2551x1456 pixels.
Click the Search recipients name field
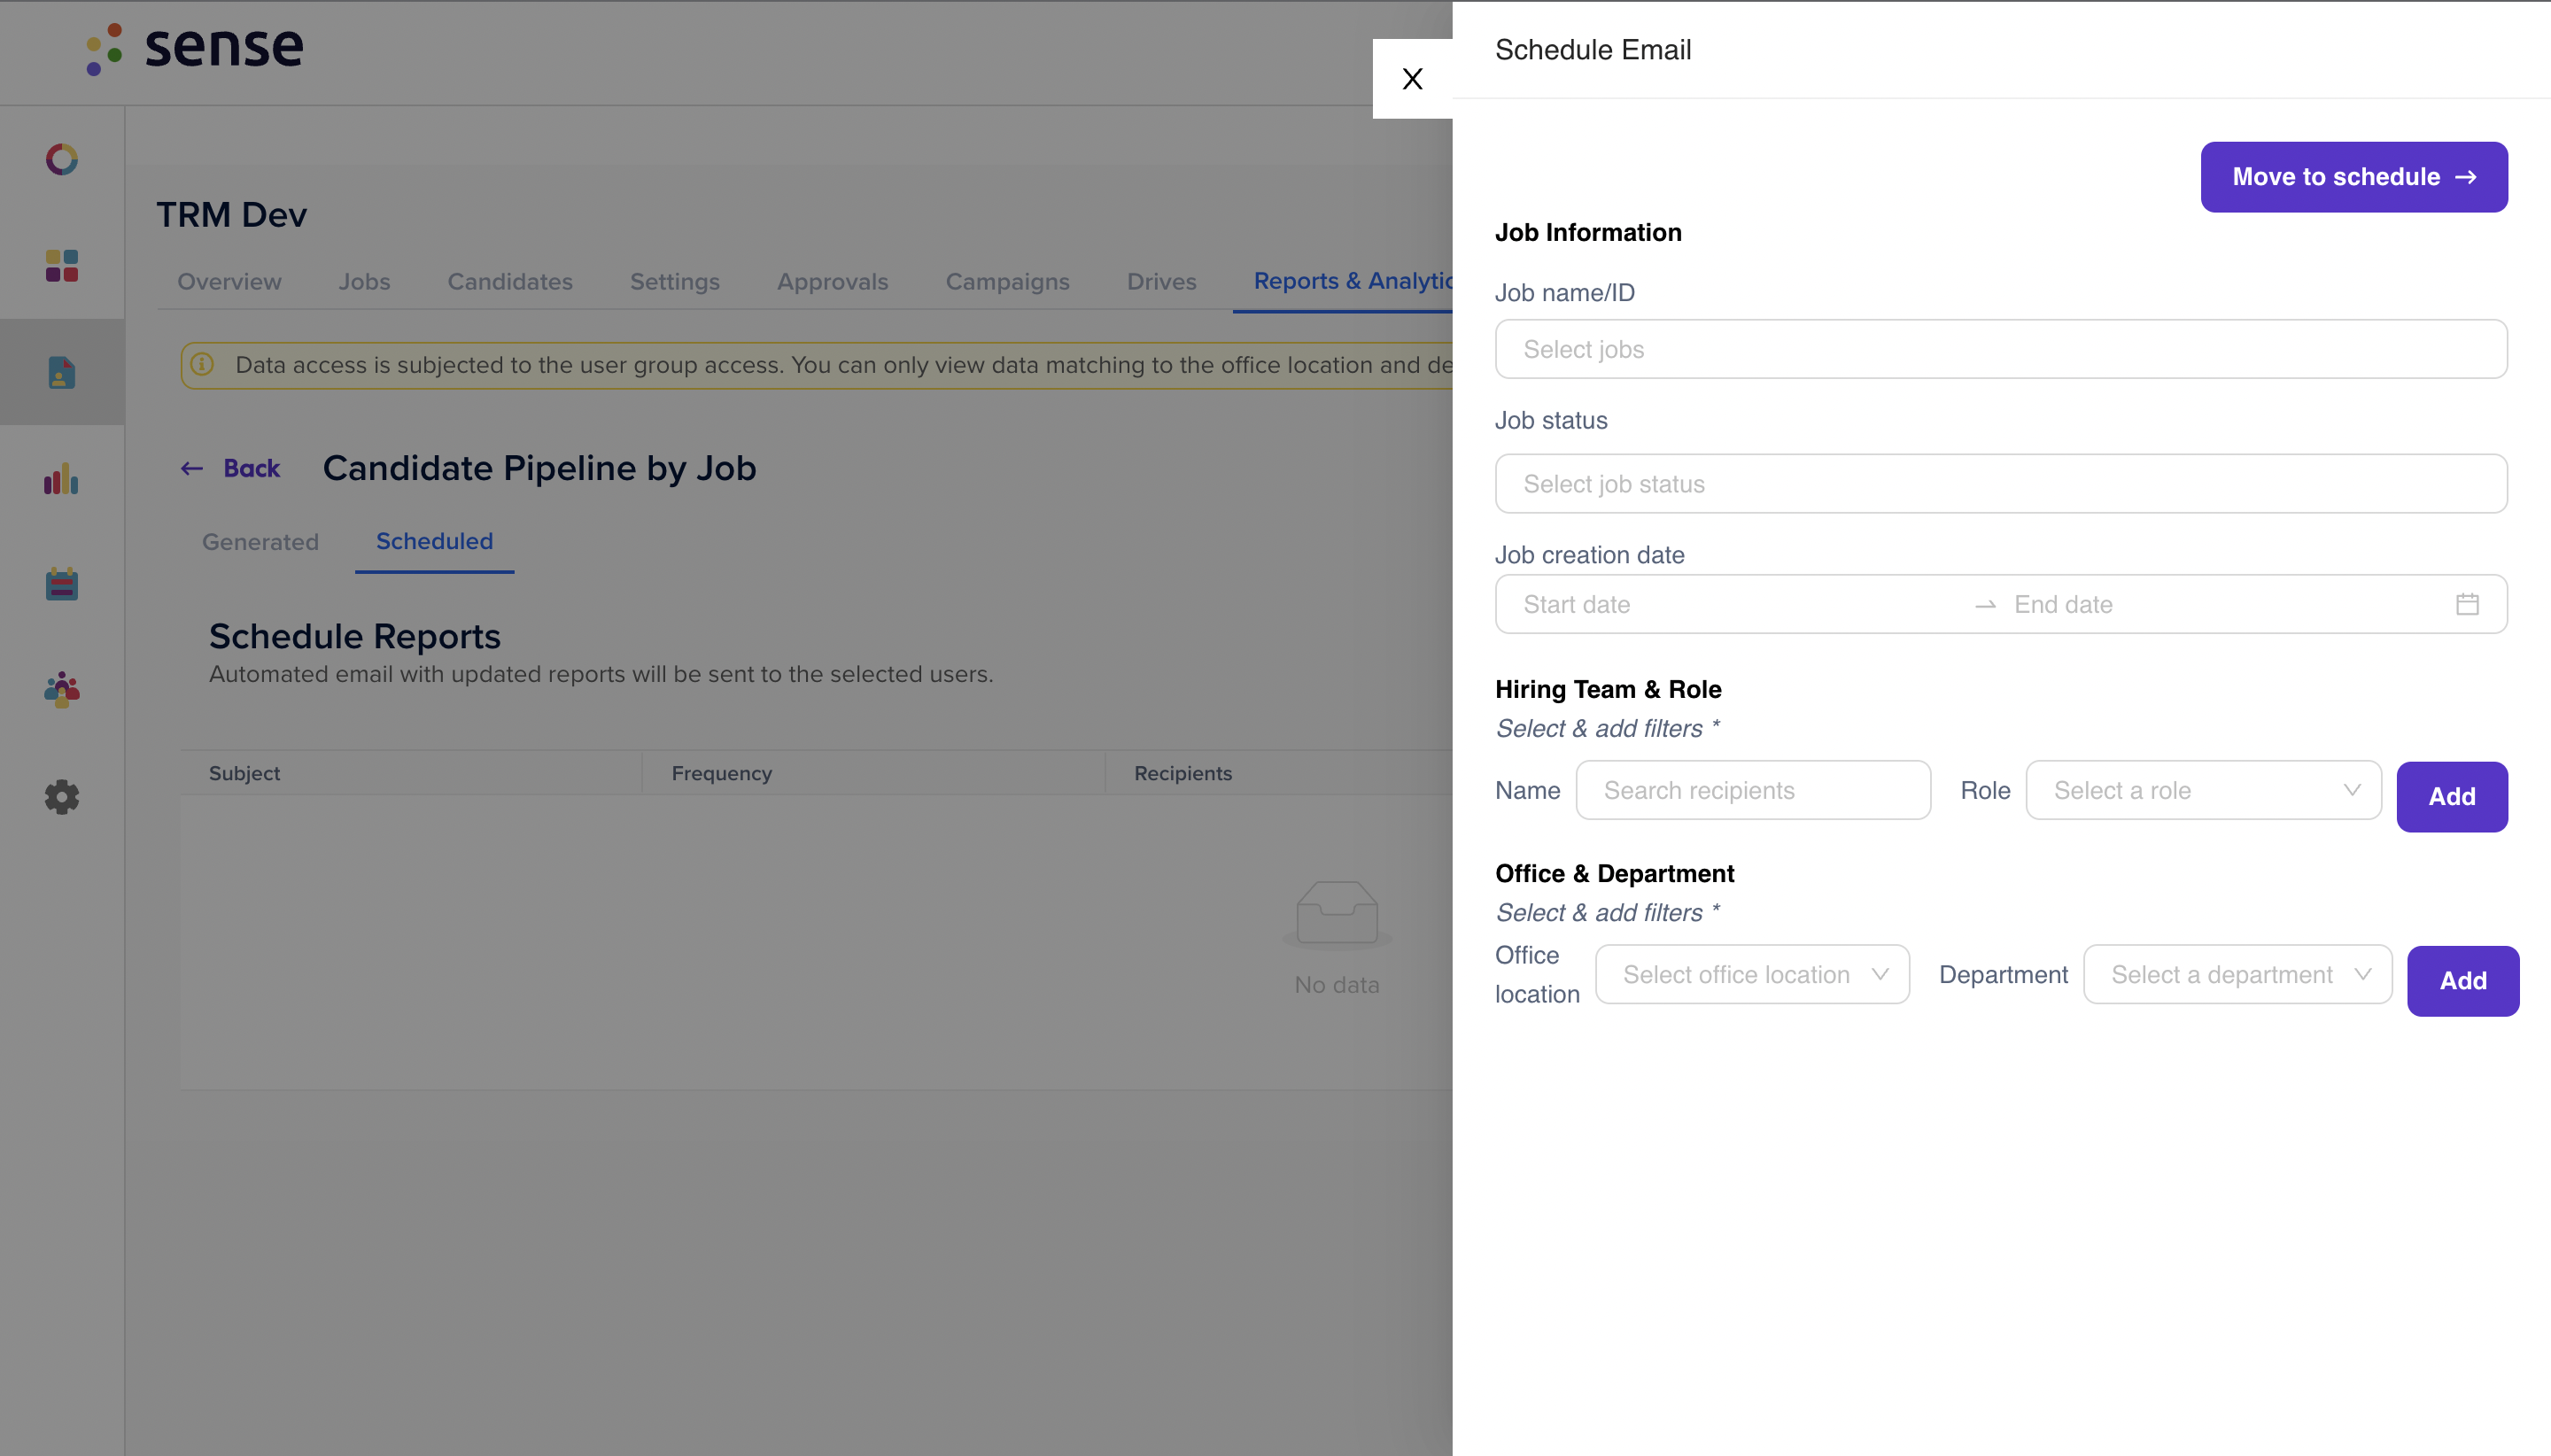click(1753, 790)
